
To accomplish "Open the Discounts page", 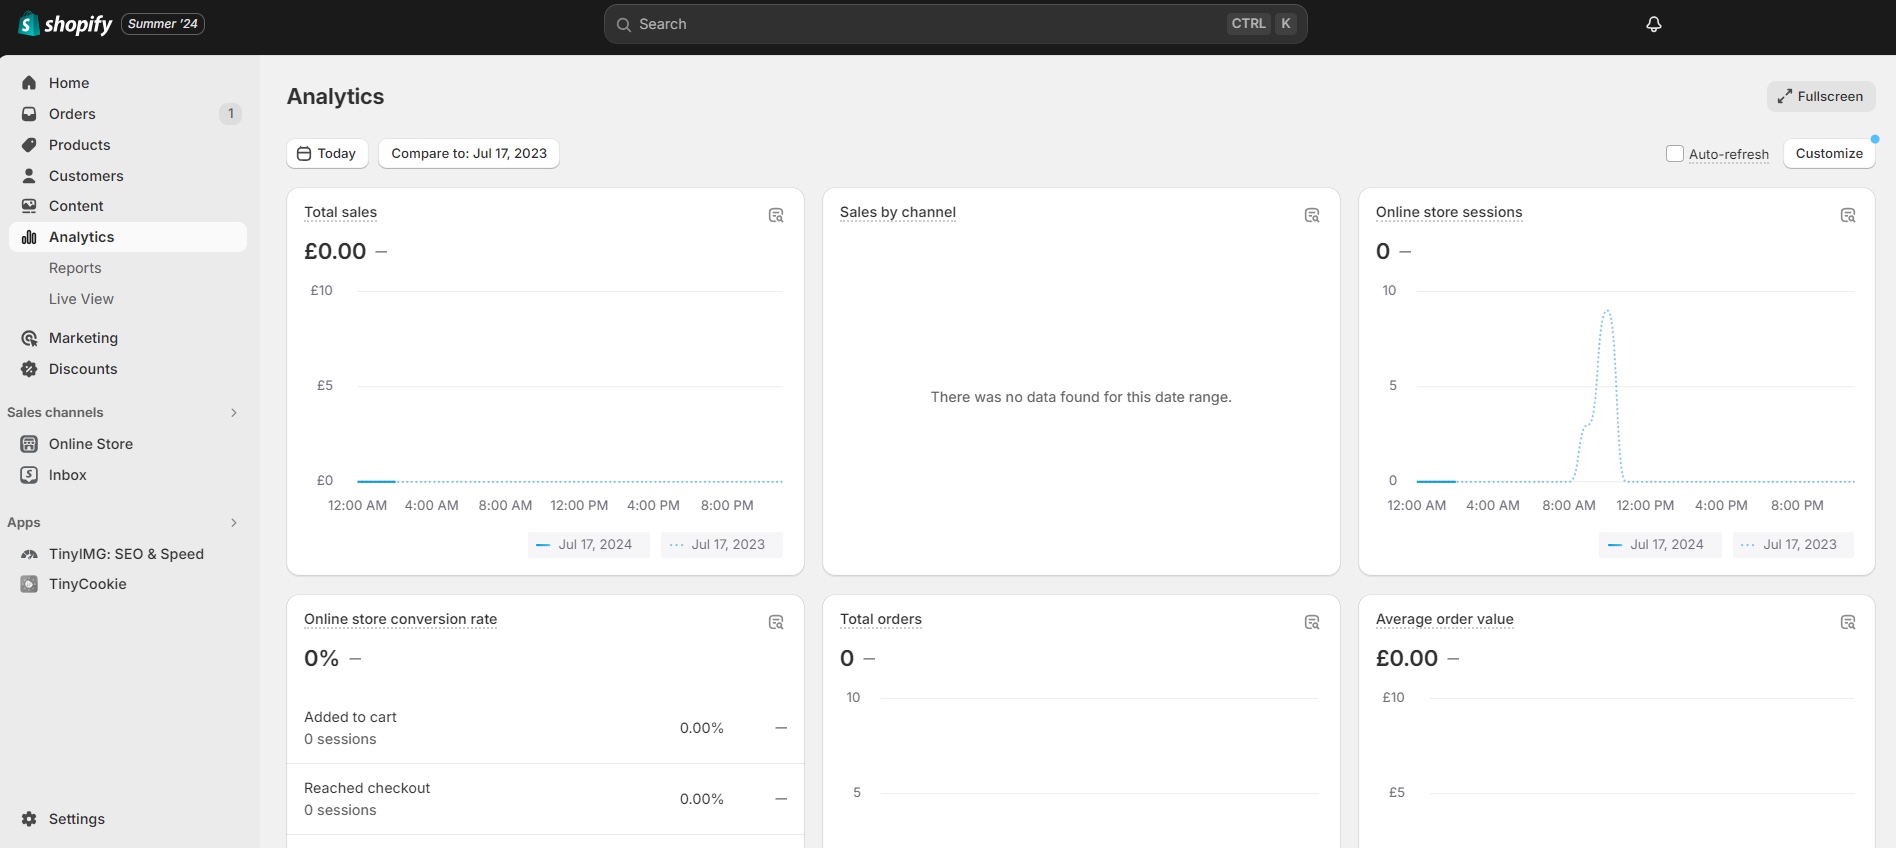I will pyautogui.click(x=83, y=369).
